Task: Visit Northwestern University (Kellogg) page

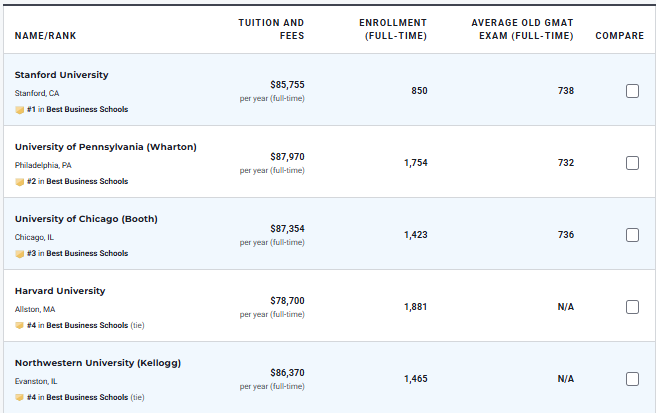Action: (x=98, y=363)
